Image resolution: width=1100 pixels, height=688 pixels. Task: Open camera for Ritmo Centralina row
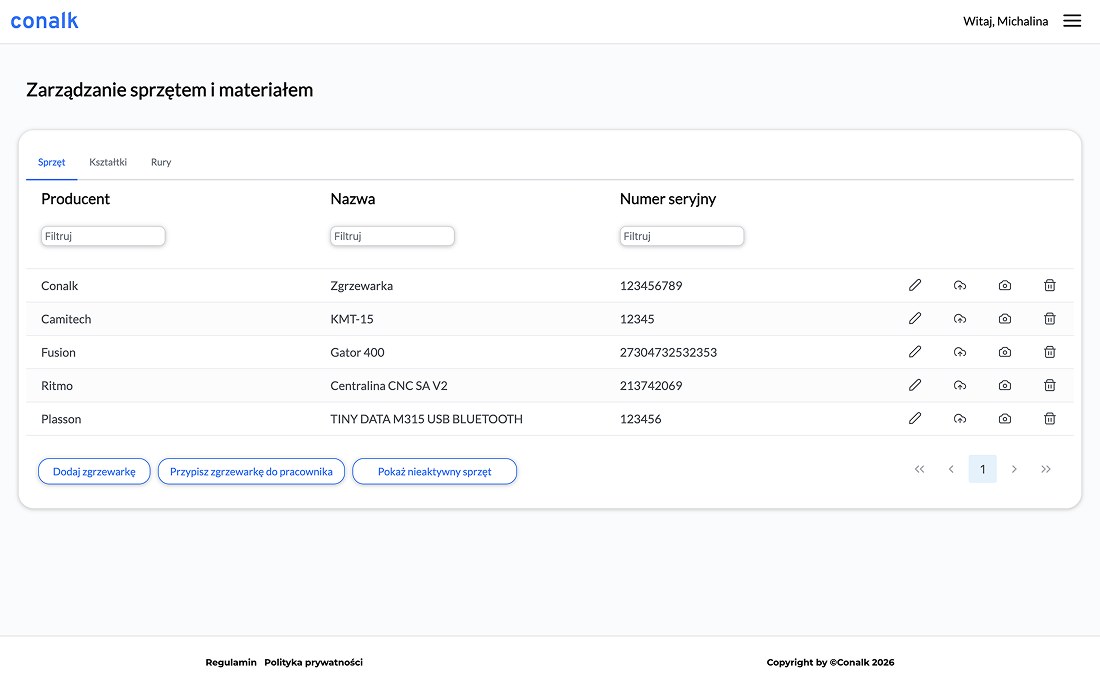[1005, 385]
